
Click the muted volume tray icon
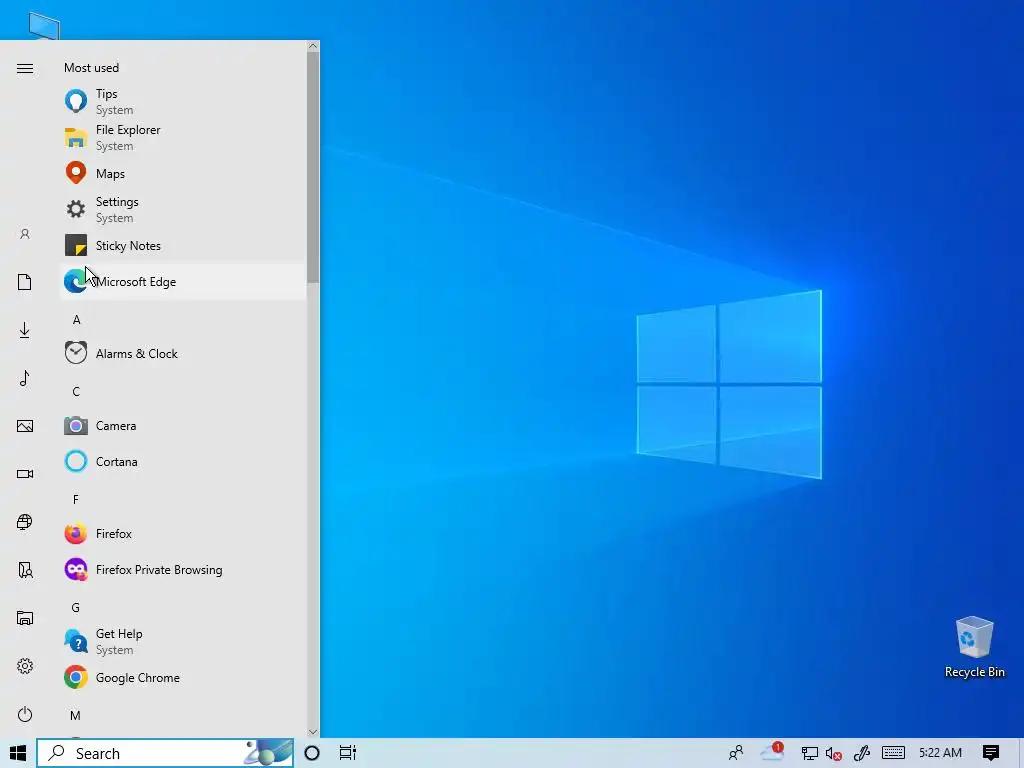[833, 754]
